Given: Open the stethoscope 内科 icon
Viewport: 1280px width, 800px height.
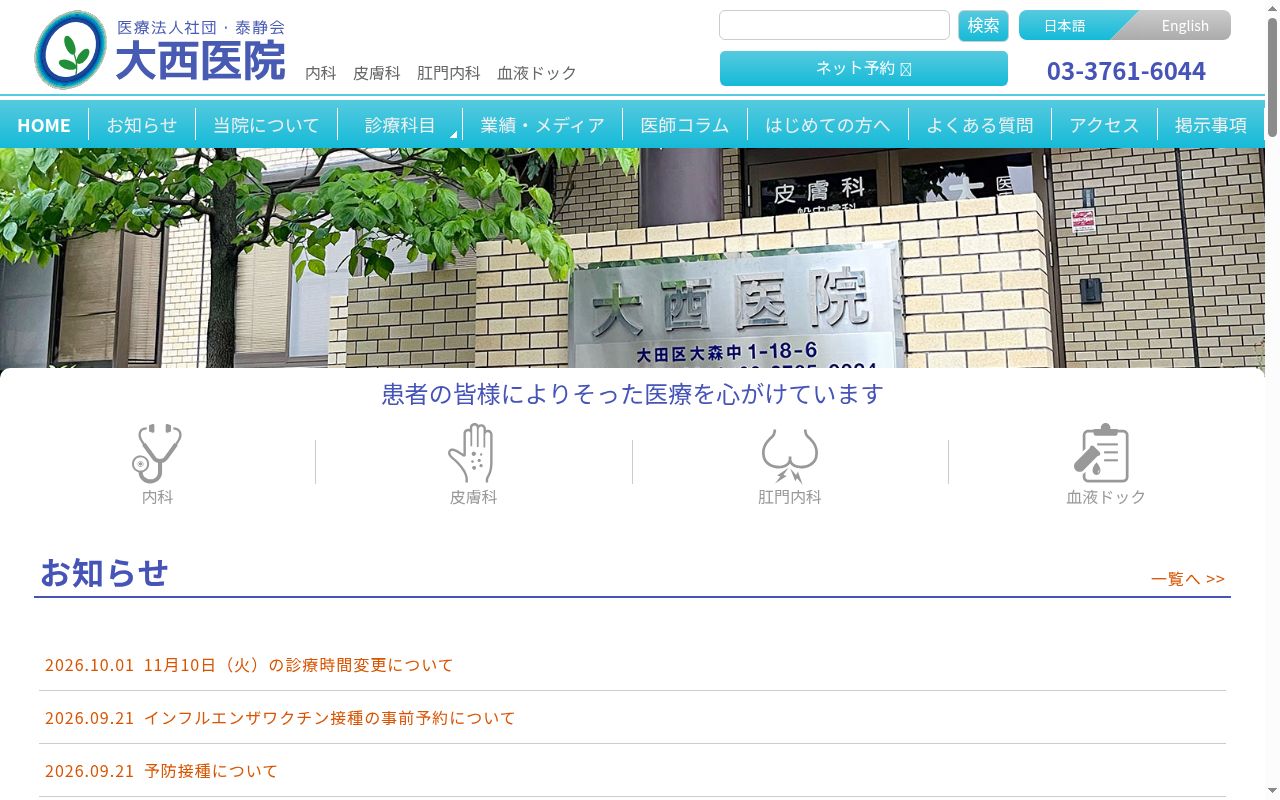Looking at the screenshot, I should pyautogui.click(x=157, y=453).
